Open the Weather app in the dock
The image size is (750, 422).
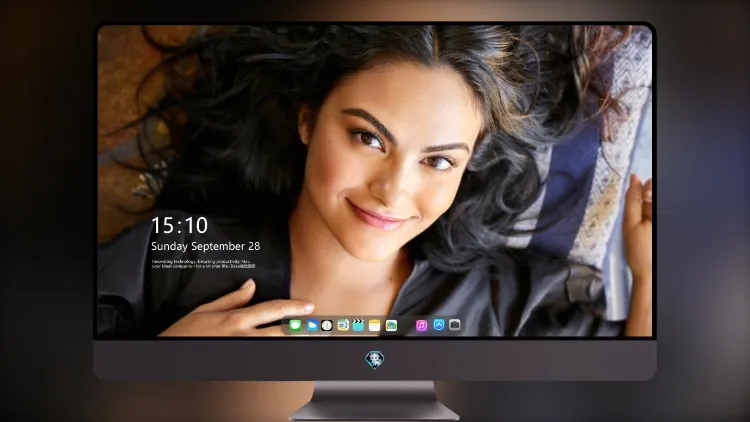coord(312,325)
